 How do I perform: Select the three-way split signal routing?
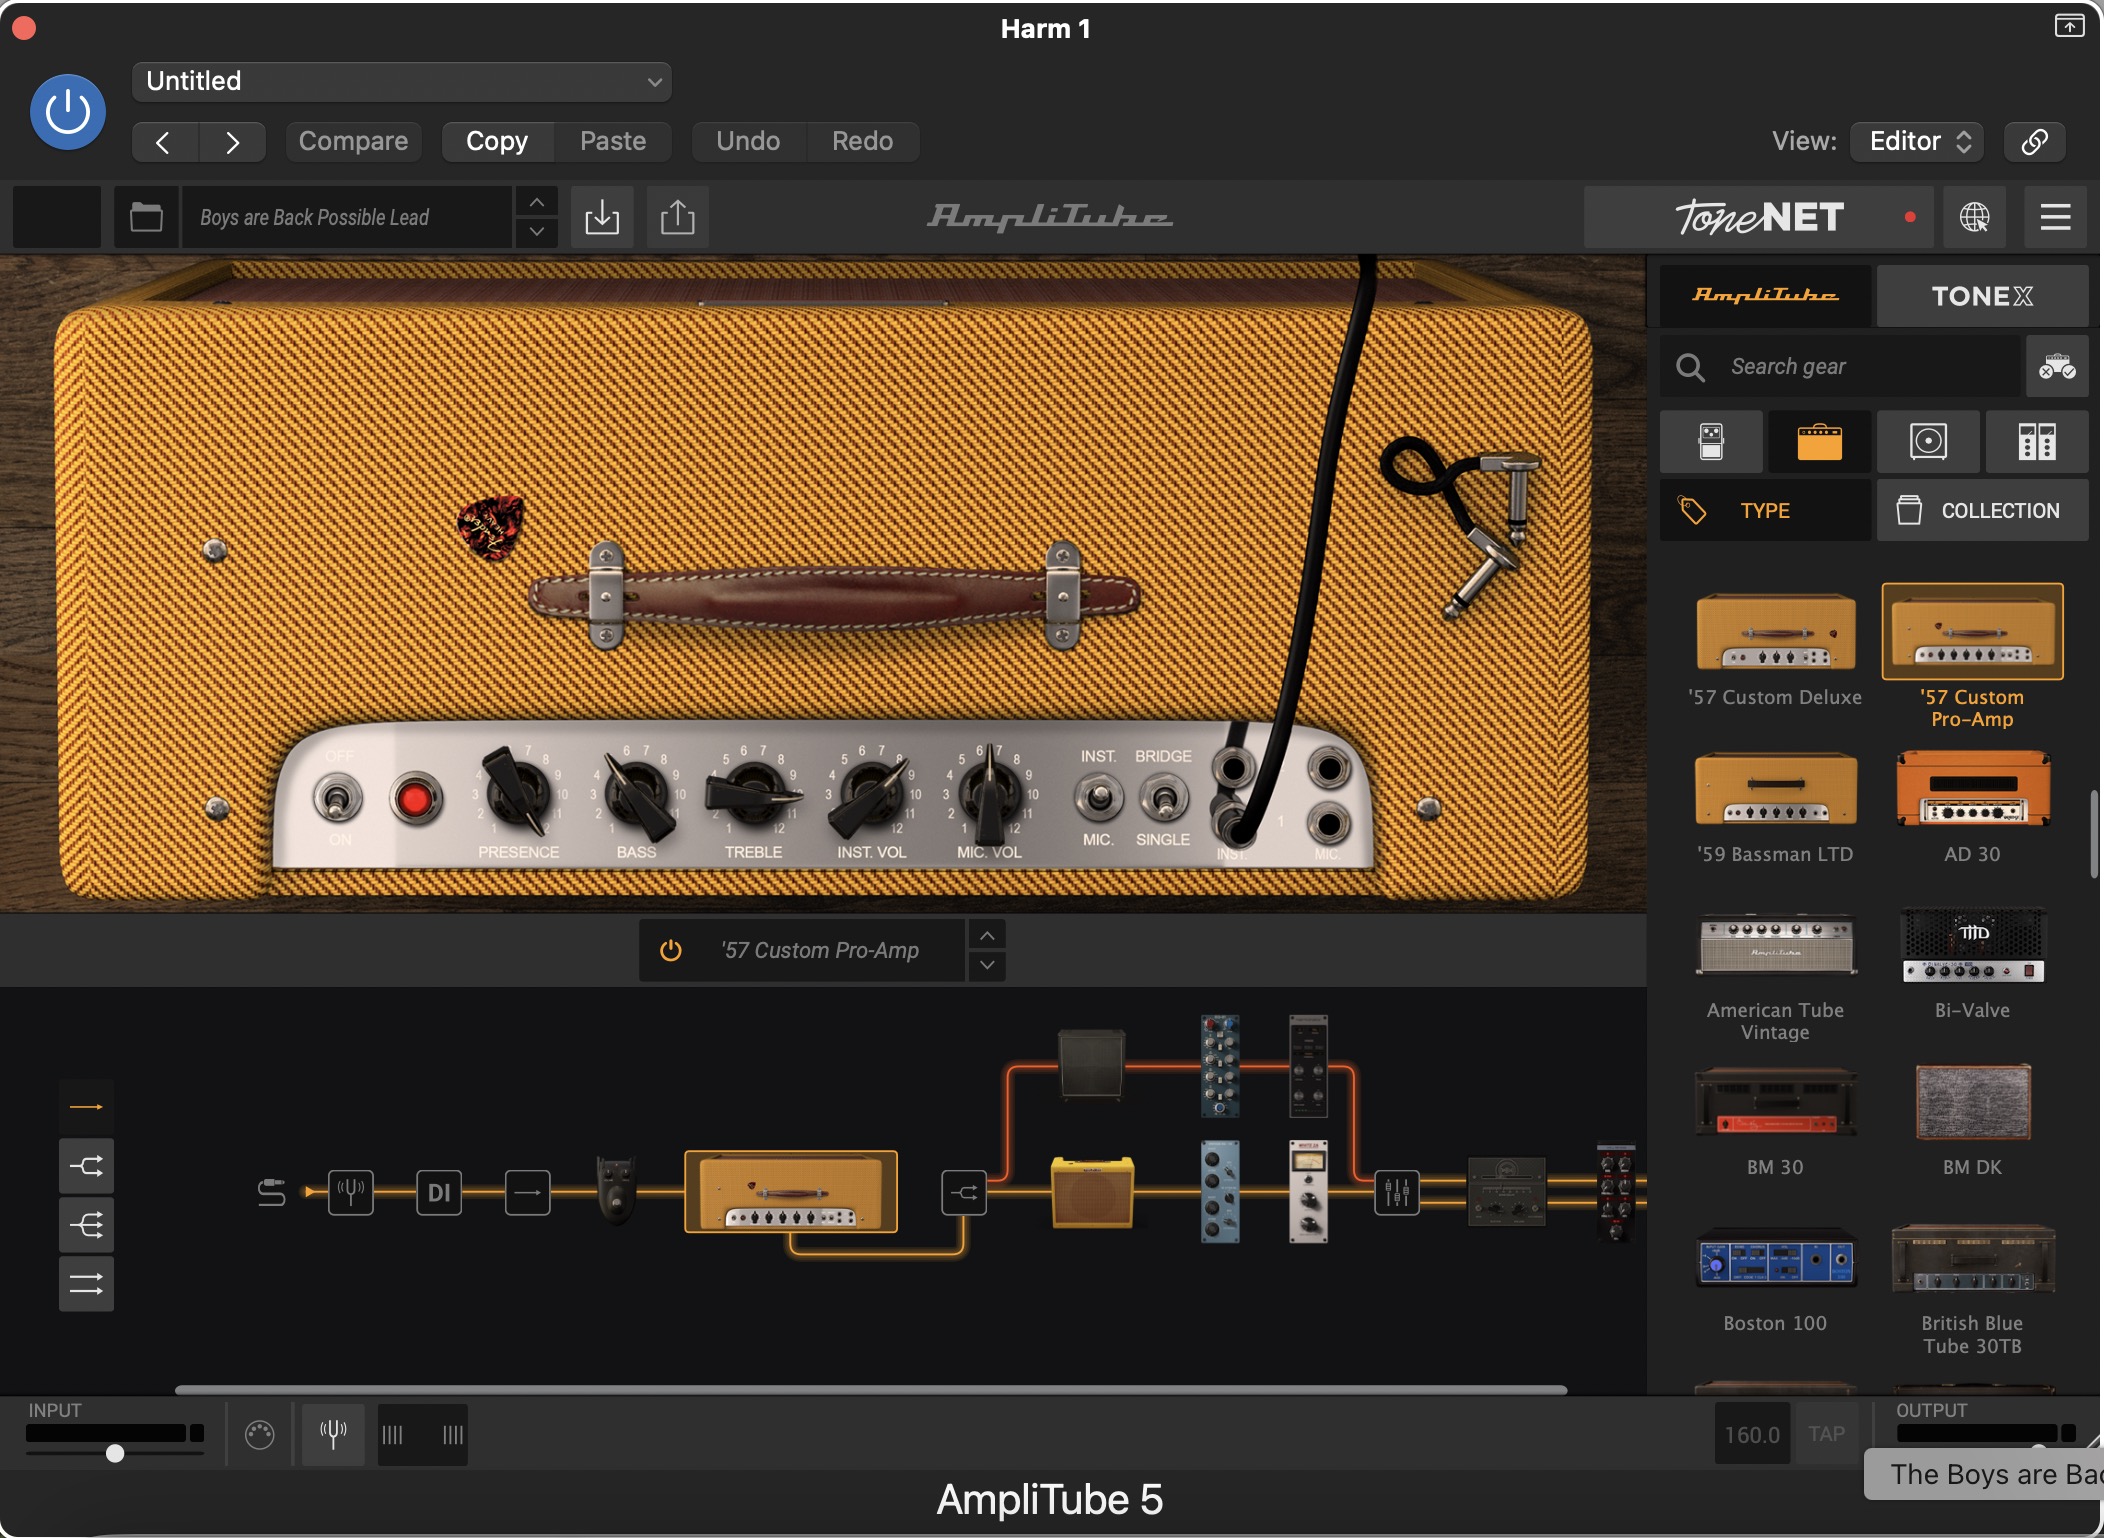(86, 1225)
